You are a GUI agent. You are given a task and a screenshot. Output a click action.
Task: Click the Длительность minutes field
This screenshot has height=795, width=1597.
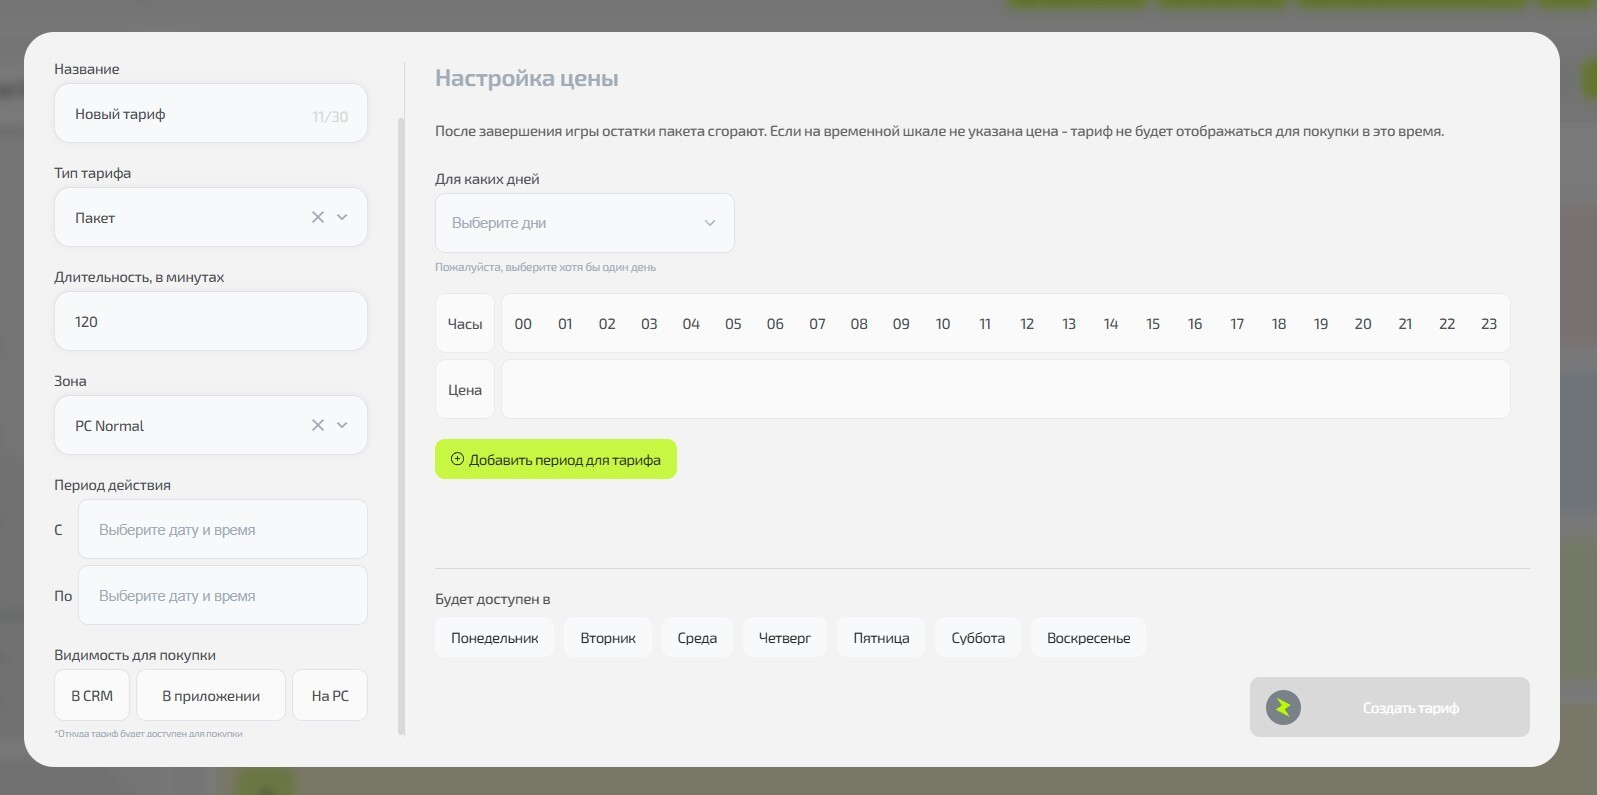[x=210, y=322]
